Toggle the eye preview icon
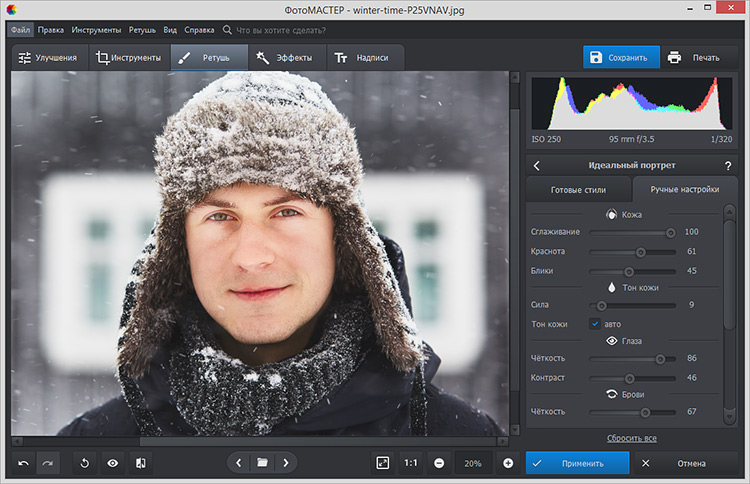Image resolution: width=750 pixels, height=484 pixels. point(112,463)
